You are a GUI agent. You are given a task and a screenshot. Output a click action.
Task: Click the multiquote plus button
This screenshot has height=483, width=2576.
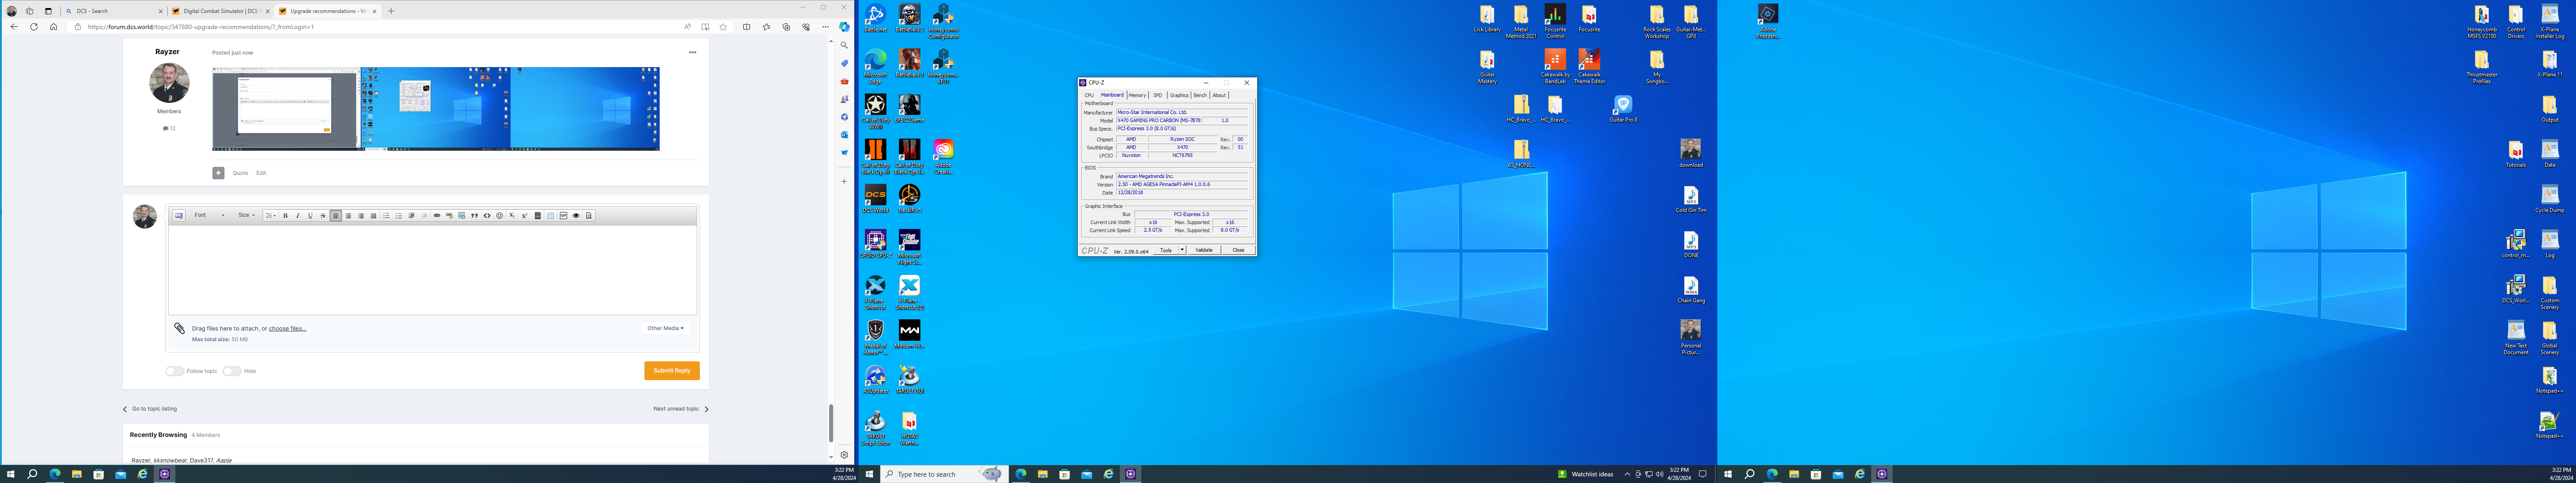pos(218,173)
